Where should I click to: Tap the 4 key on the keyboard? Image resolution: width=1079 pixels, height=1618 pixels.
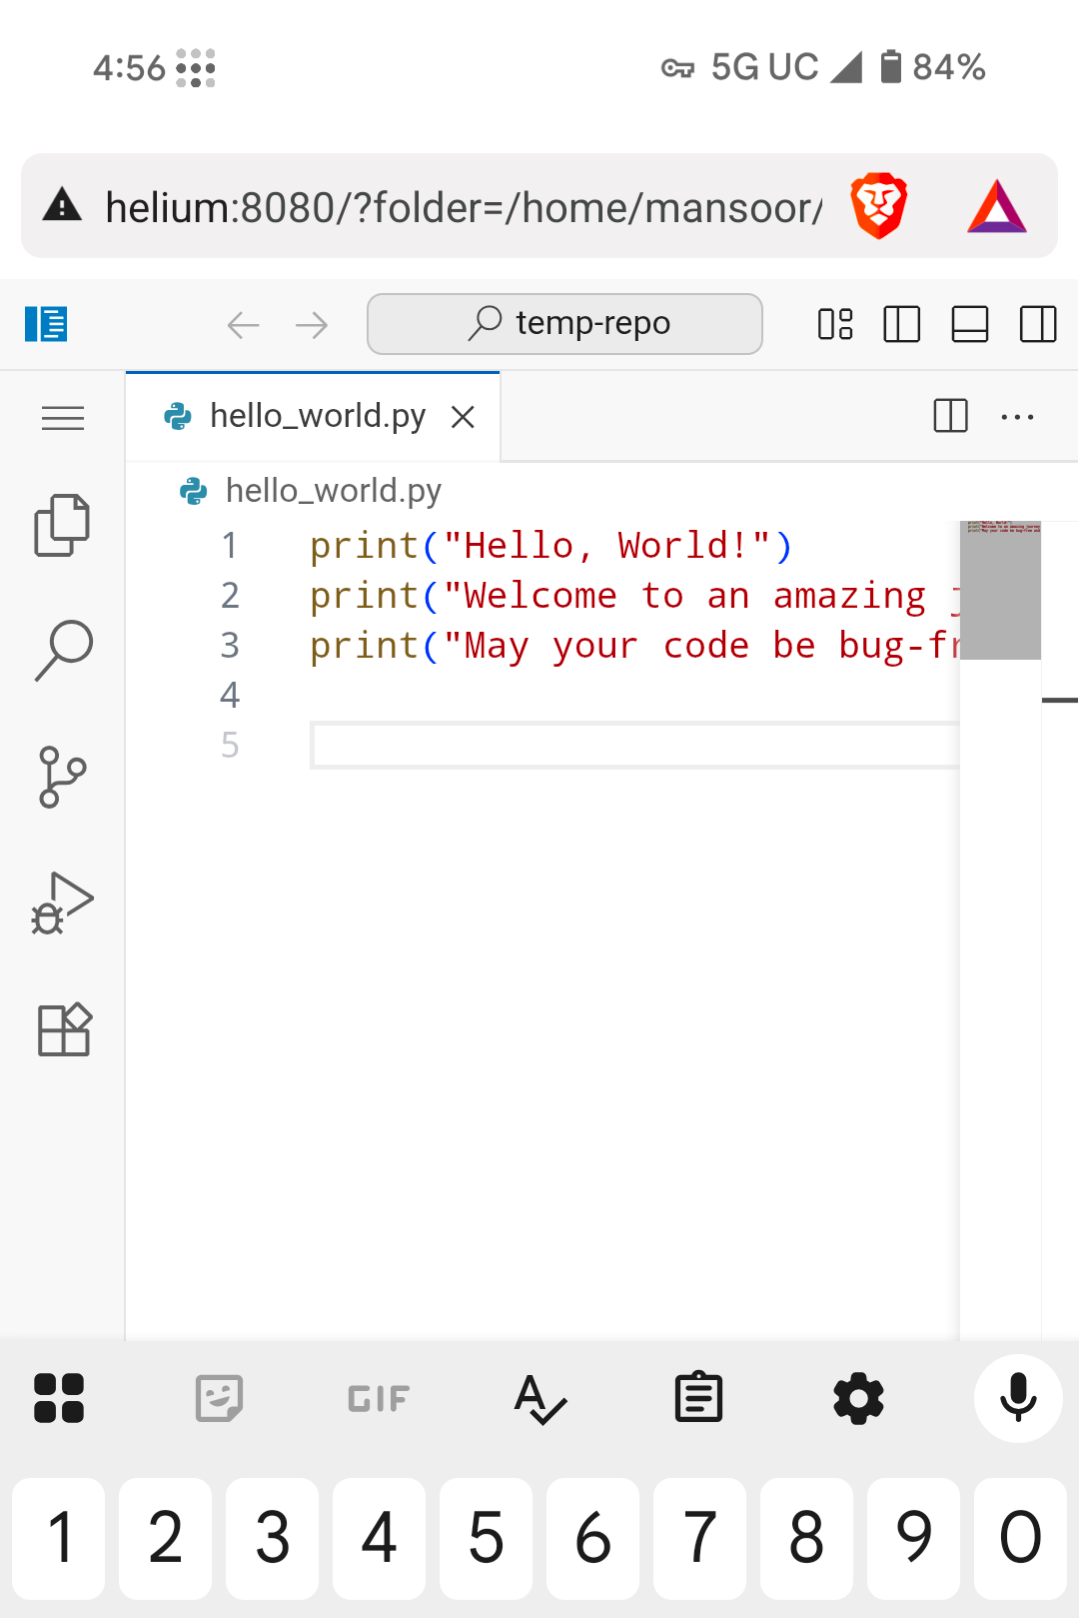pos(379,1538)
